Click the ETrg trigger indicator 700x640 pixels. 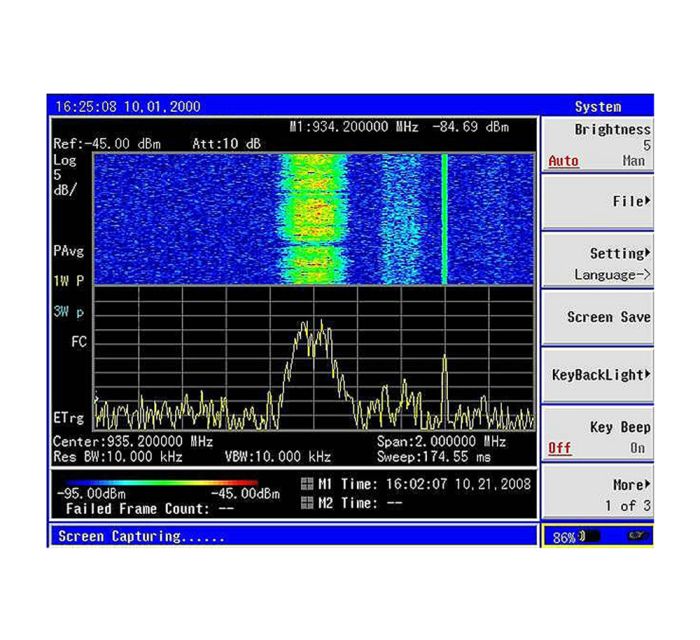(x=68, y=418)
